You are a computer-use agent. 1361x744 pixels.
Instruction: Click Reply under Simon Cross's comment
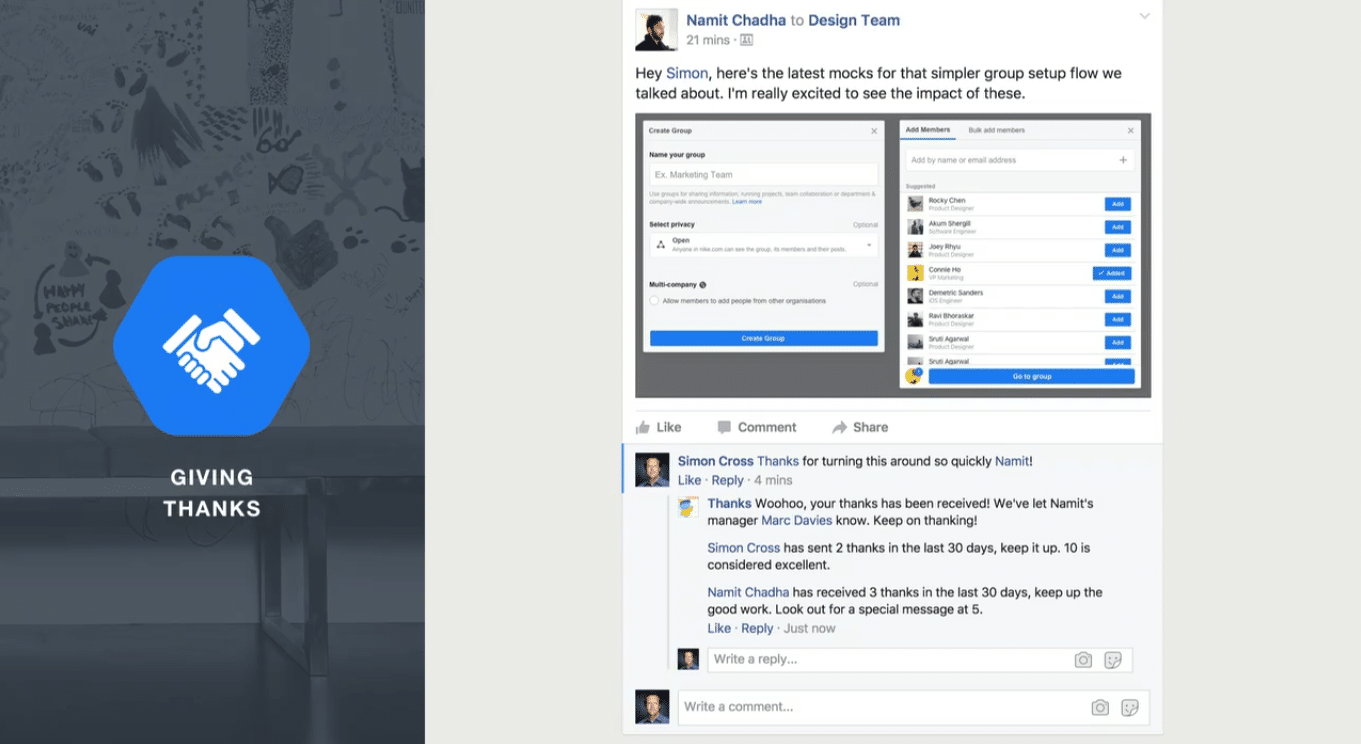(x=727, y=480)
